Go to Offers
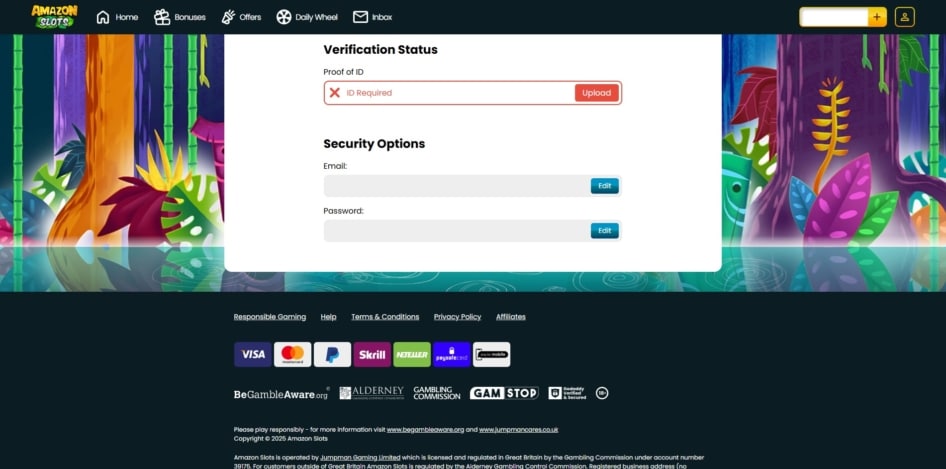The width and height of the screenshot is (946, 469). pyautogui.click(x=241, y=17)
